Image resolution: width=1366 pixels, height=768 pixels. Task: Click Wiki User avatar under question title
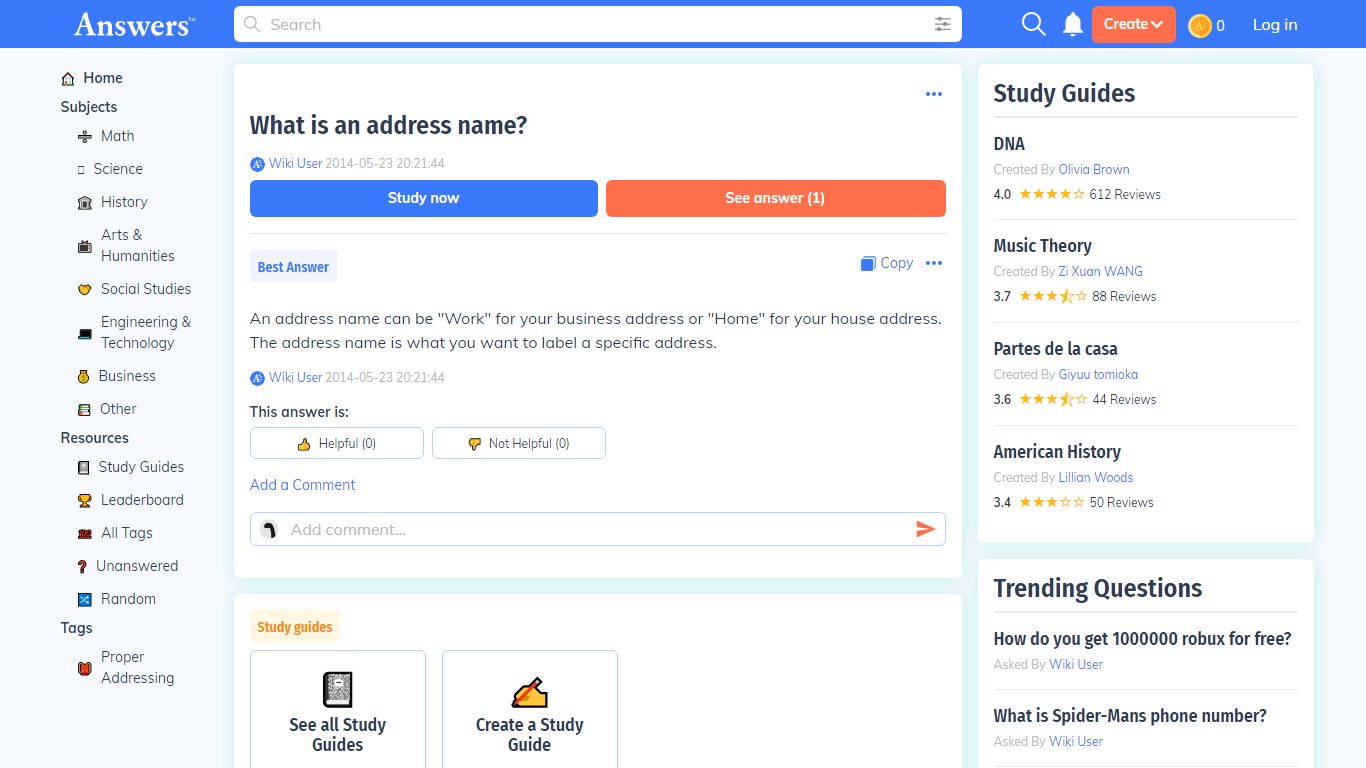[257, 164]
